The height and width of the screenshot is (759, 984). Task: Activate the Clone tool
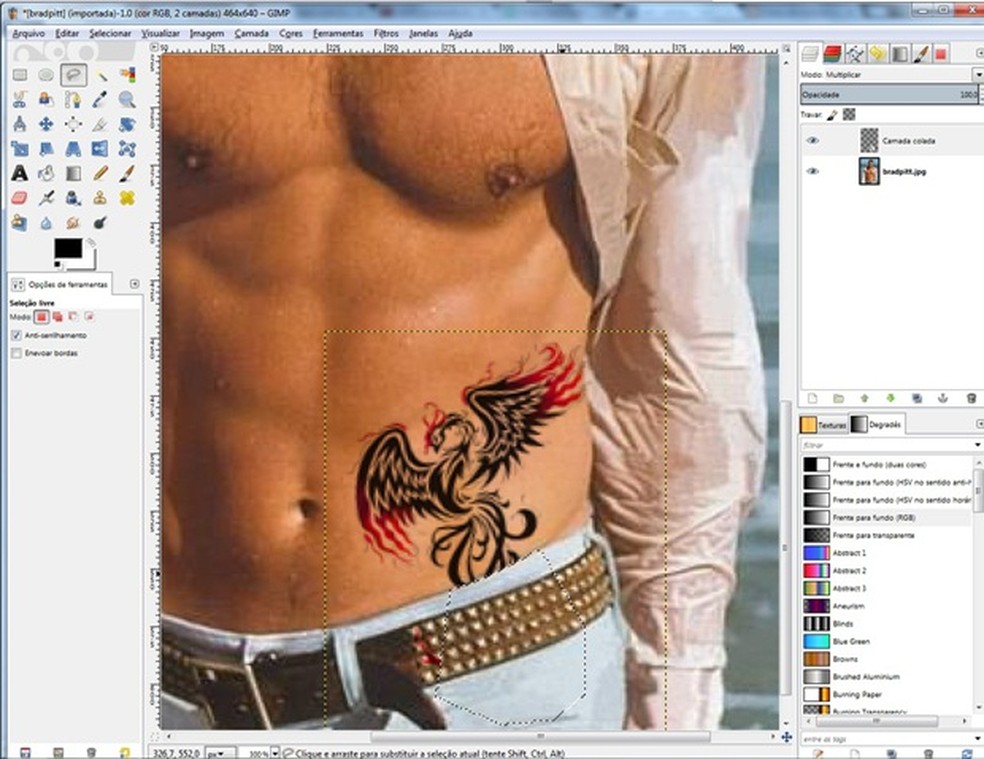[99, 196]
